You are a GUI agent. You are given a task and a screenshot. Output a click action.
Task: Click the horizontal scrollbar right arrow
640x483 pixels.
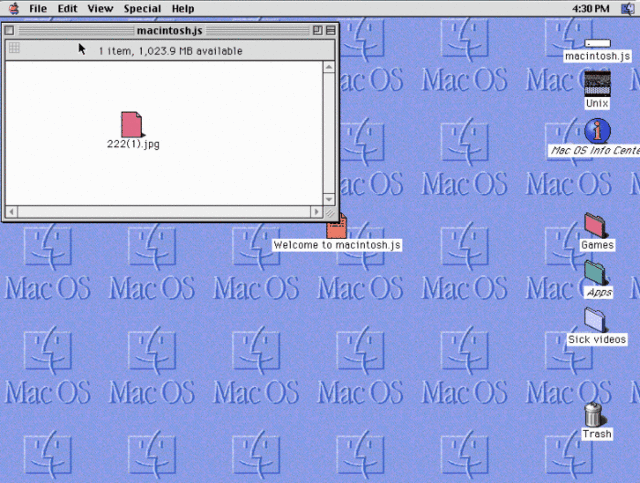click(x=316, y=212)
